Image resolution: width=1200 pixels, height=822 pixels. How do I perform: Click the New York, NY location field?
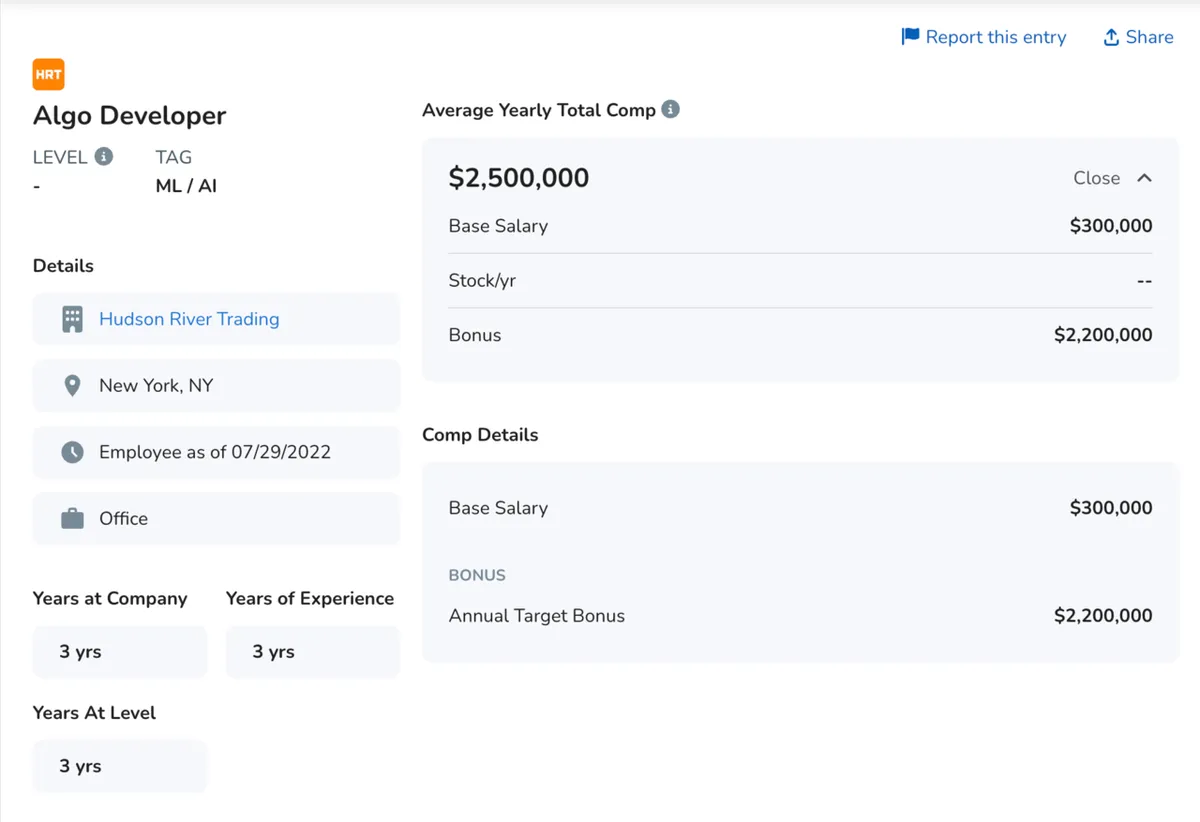[x=156, y=386]
